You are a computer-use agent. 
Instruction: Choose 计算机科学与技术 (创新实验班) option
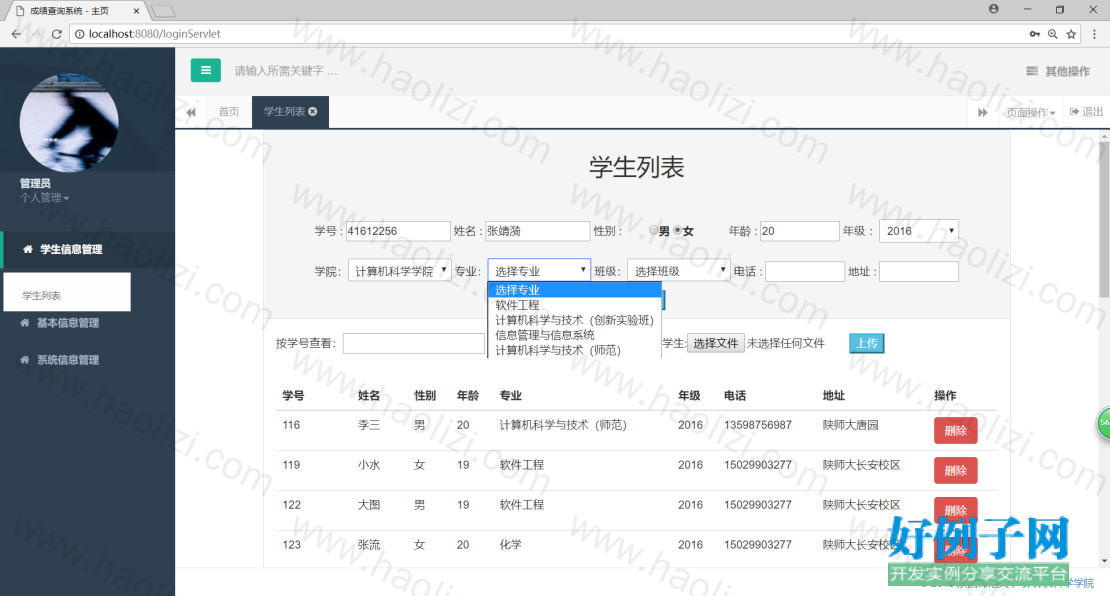tap(574, 320)
